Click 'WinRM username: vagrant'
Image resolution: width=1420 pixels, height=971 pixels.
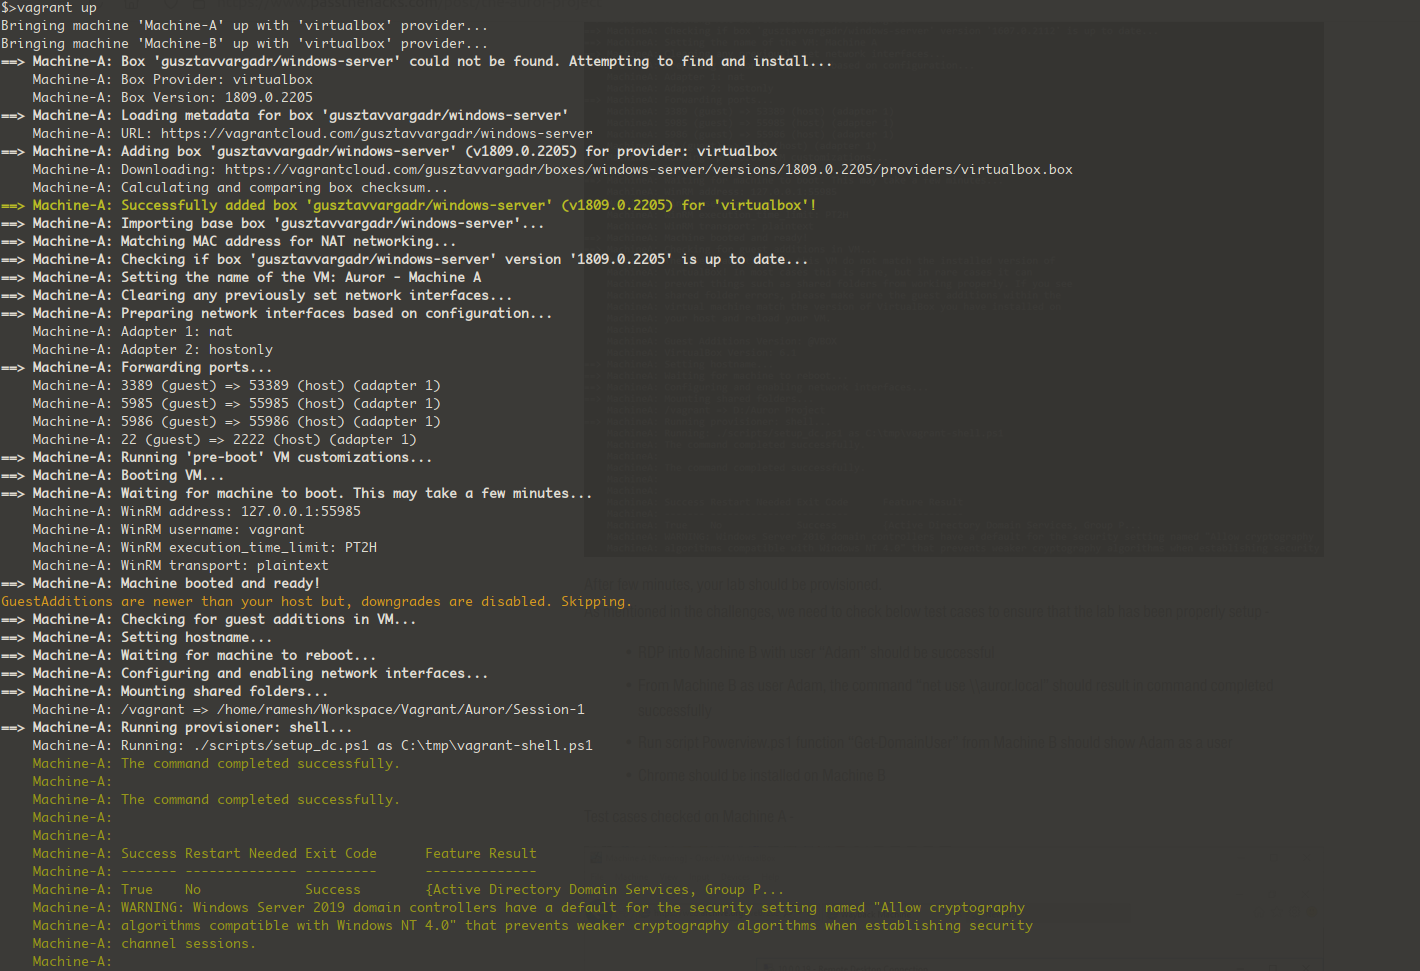212,530
